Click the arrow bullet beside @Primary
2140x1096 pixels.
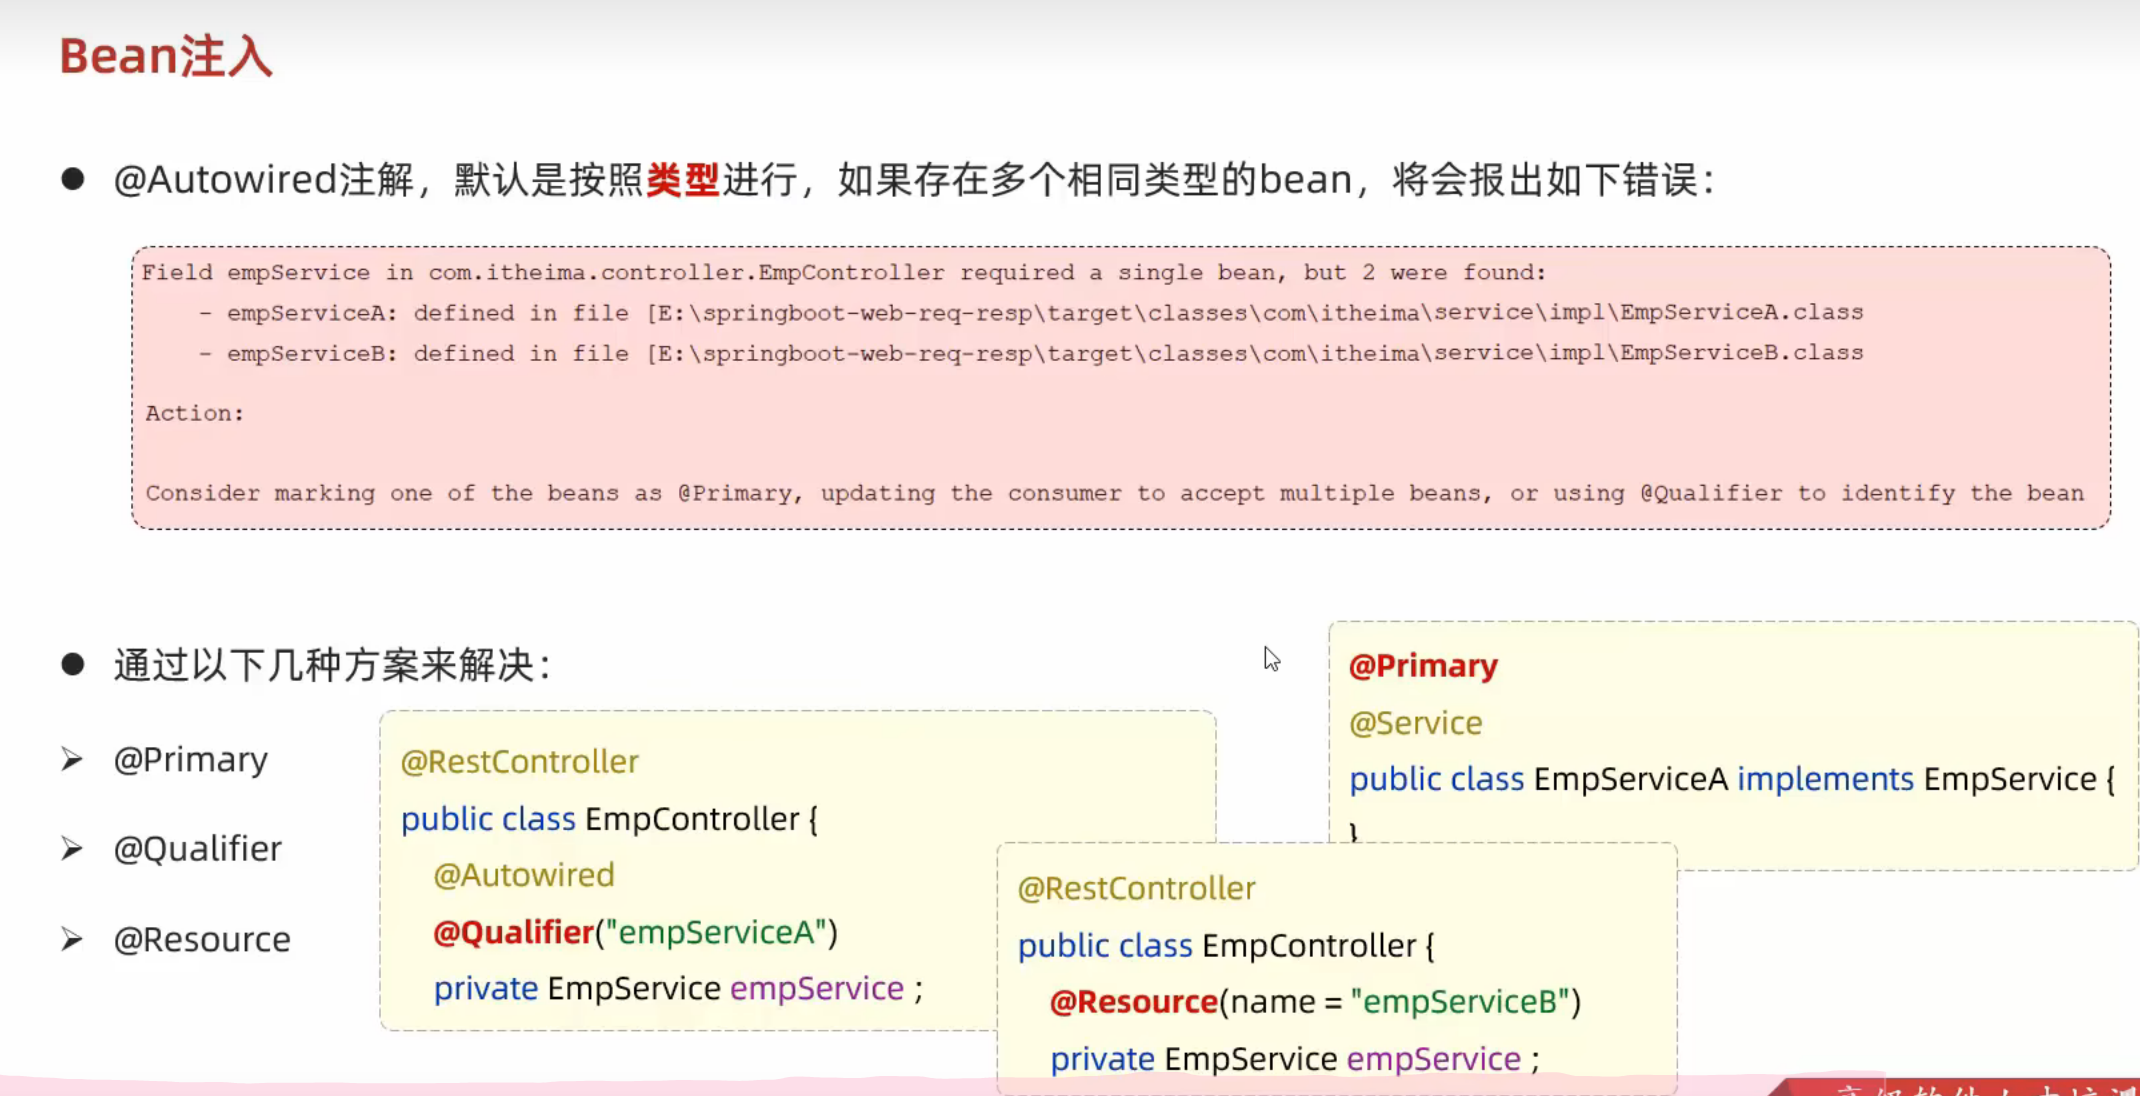[71, 759]
